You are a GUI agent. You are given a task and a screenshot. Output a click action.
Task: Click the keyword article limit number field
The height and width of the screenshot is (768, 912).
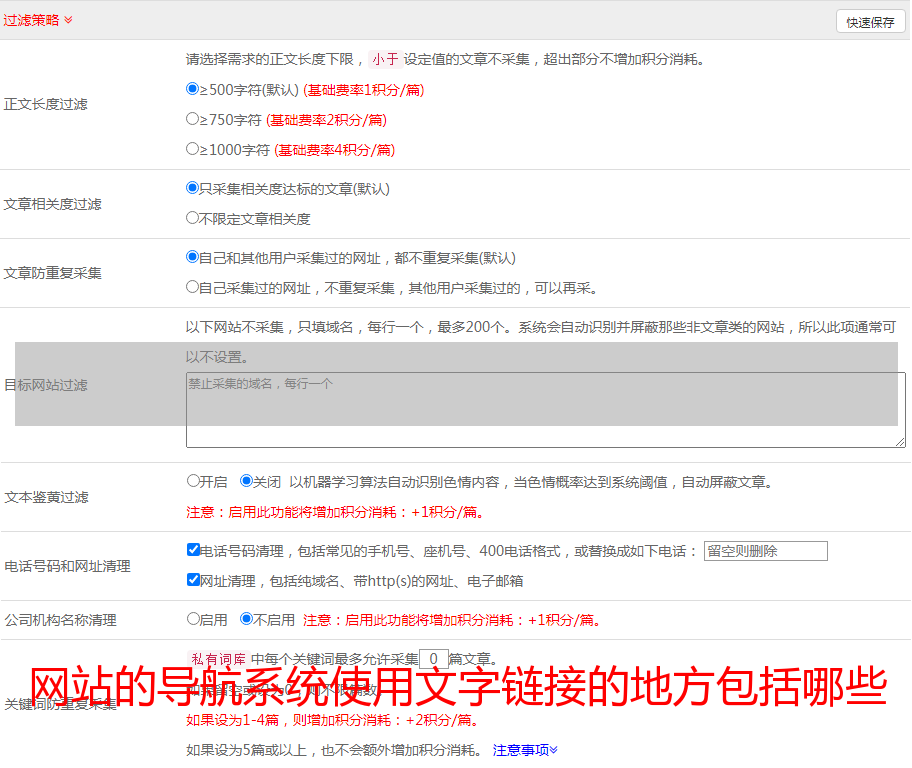coord(433,659)
